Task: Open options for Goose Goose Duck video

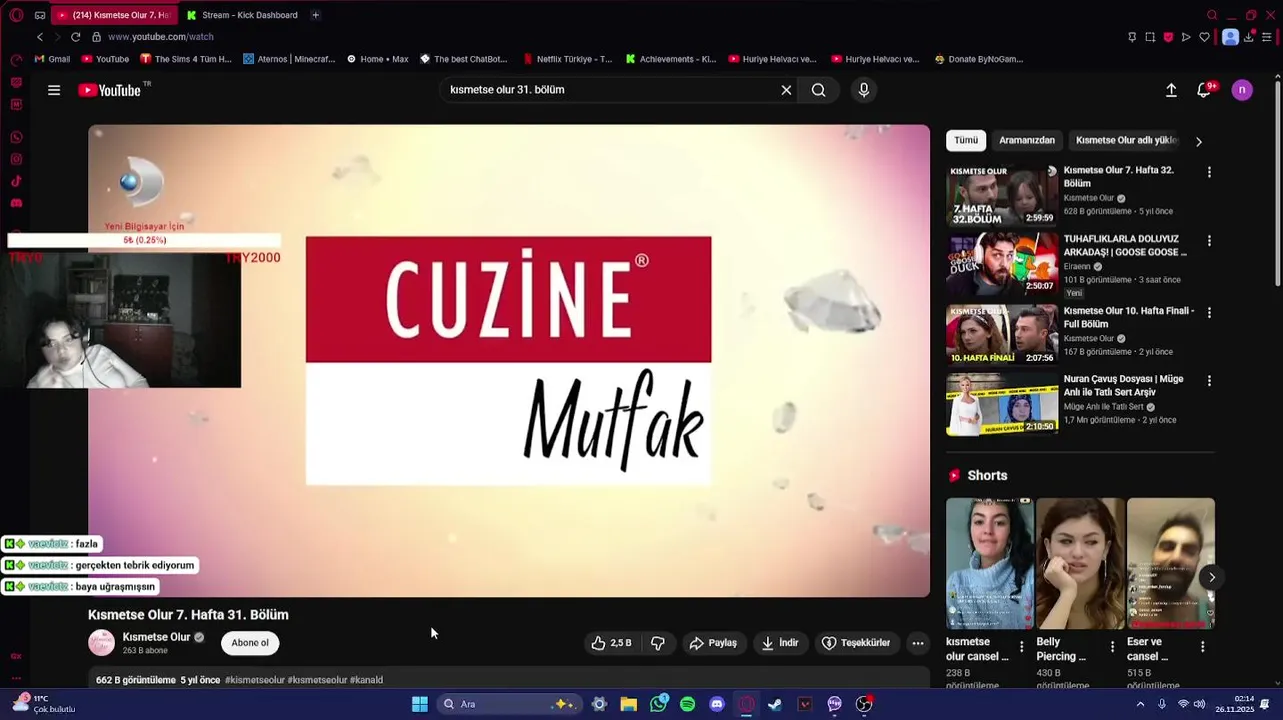Action: click(1209, 241)
